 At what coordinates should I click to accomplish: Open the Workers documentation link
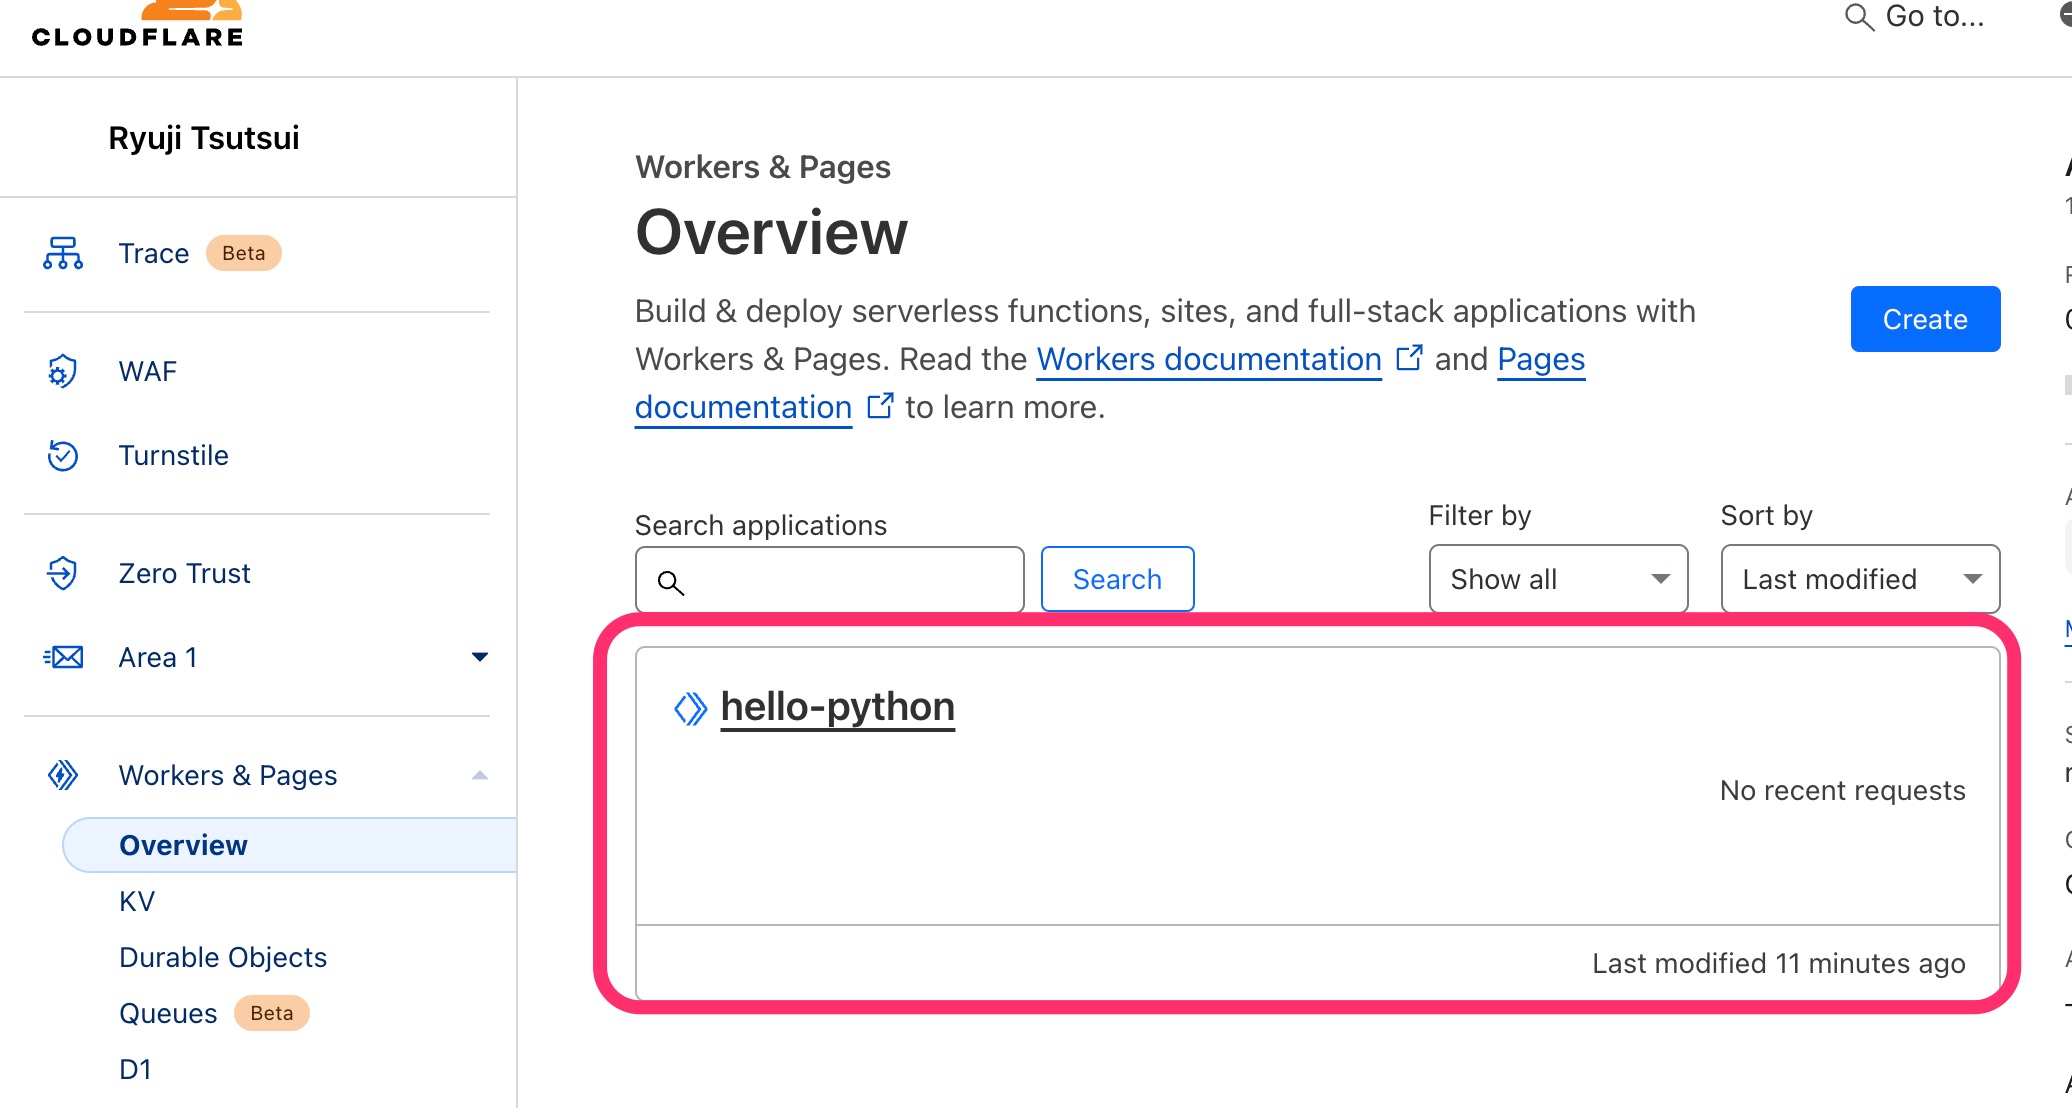(1209, 359)
